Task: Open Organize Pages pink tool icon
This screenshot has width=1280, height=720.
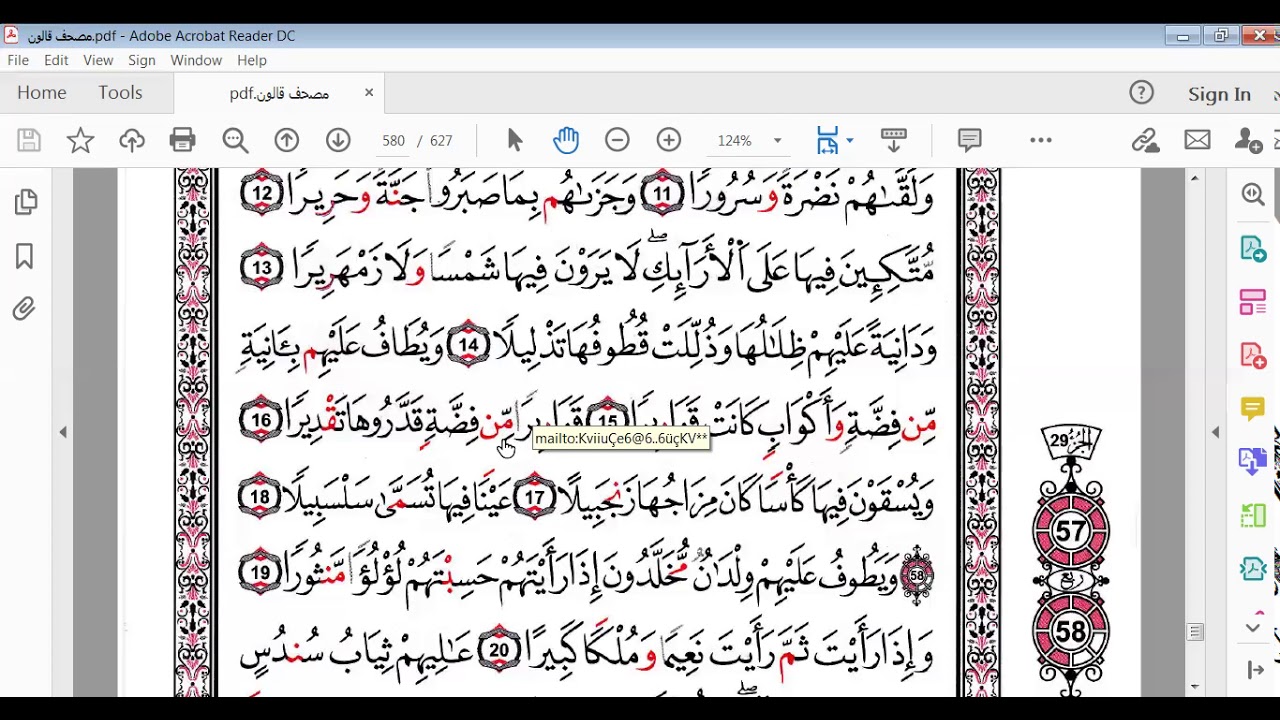Action: [x=1253, y=302]
